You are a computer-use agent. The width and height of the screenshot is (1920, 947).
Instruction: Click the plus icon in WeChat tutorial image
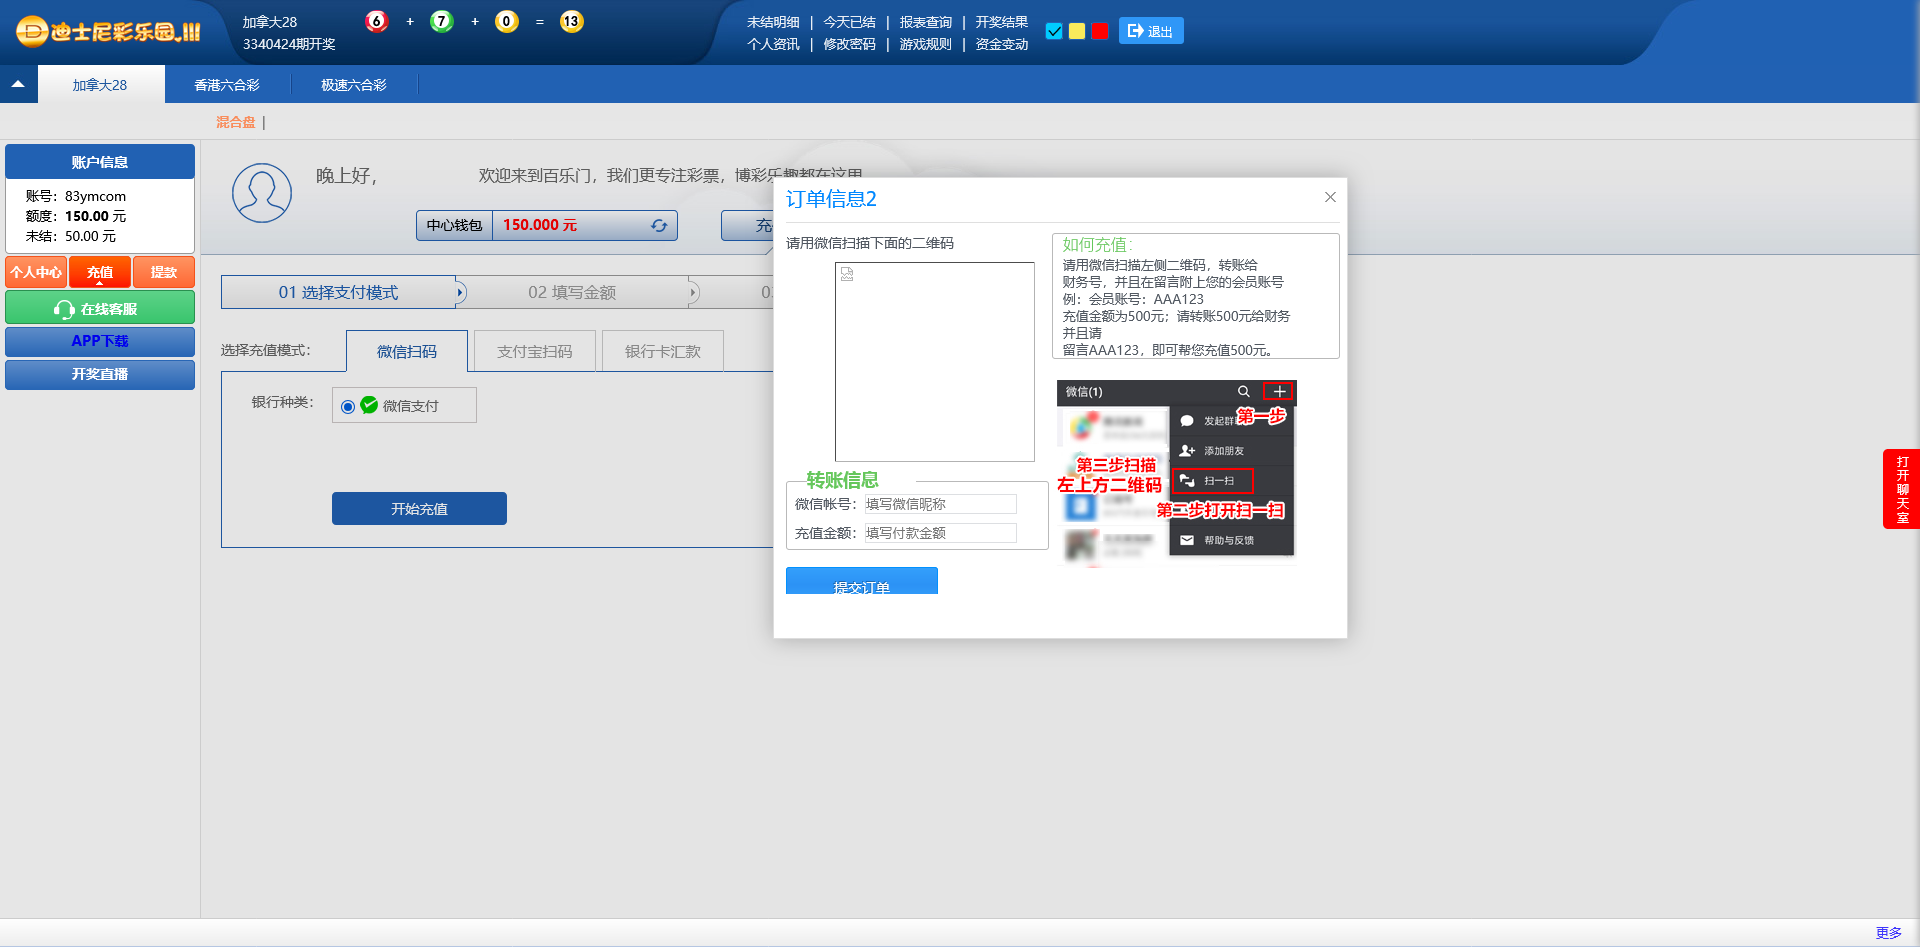tap(1279, 391)
